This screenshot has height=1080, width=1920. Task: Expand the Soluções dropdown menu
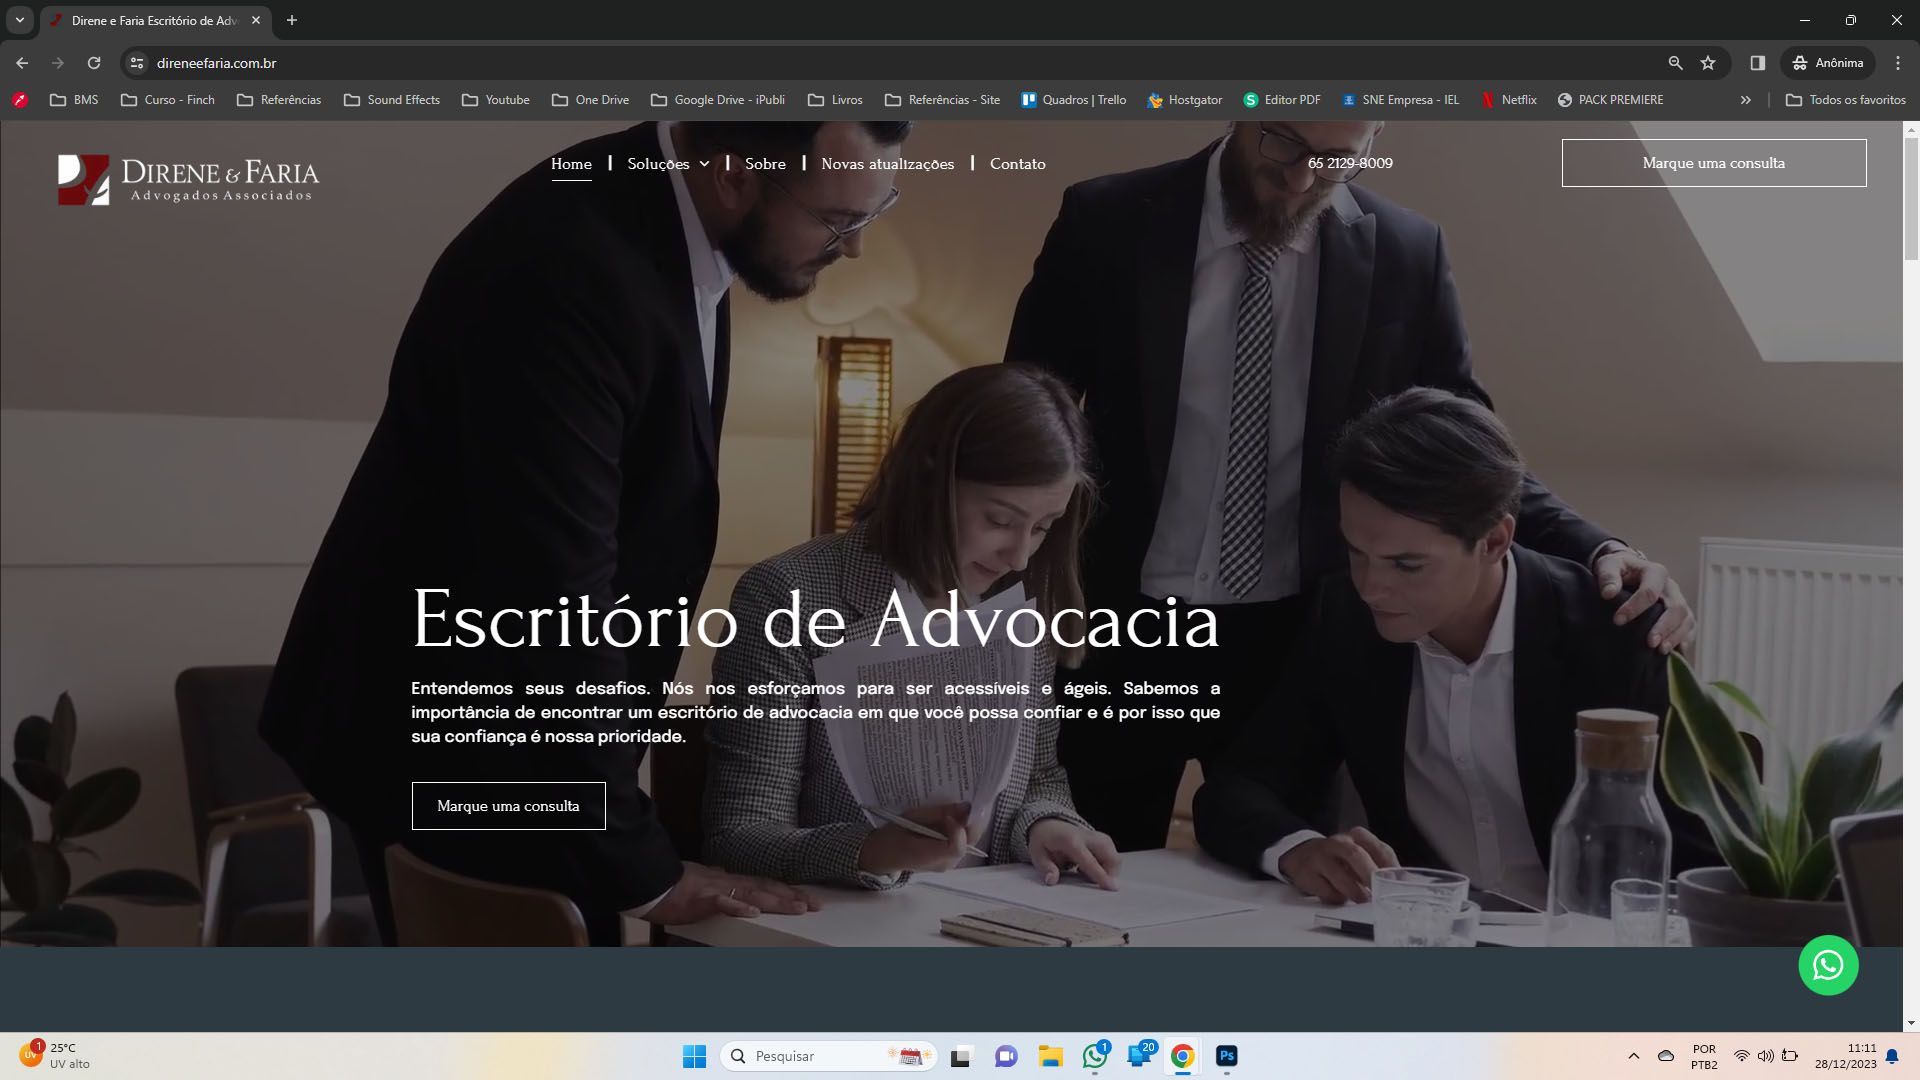(x=668, y=164)
